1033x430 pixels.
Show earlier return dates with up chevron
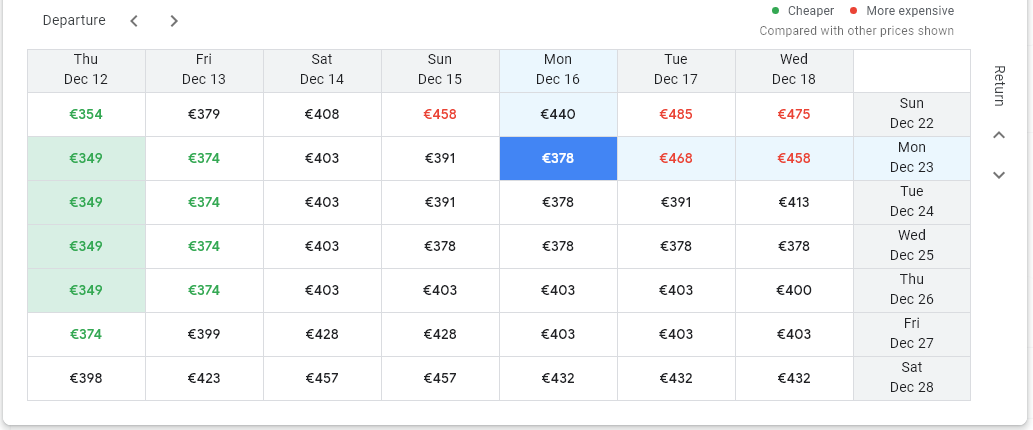tap(998, 135)
